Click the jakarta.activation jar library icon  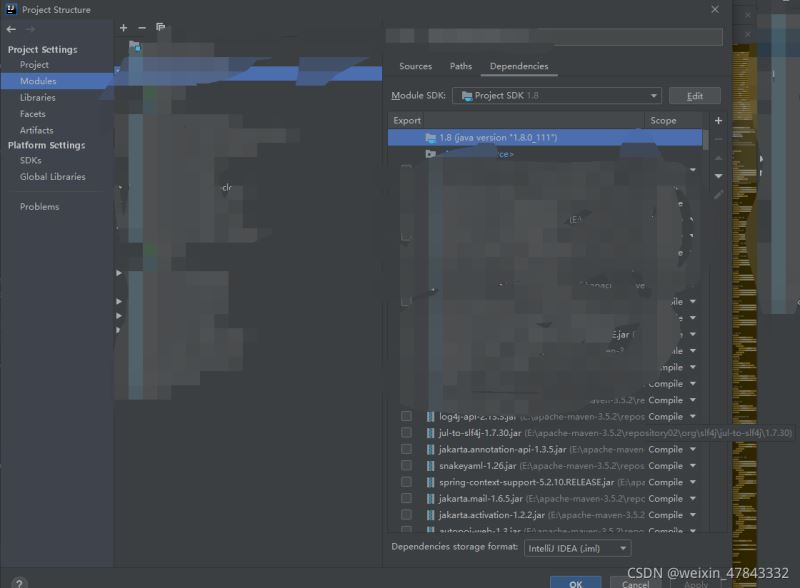tap(431, 514)
